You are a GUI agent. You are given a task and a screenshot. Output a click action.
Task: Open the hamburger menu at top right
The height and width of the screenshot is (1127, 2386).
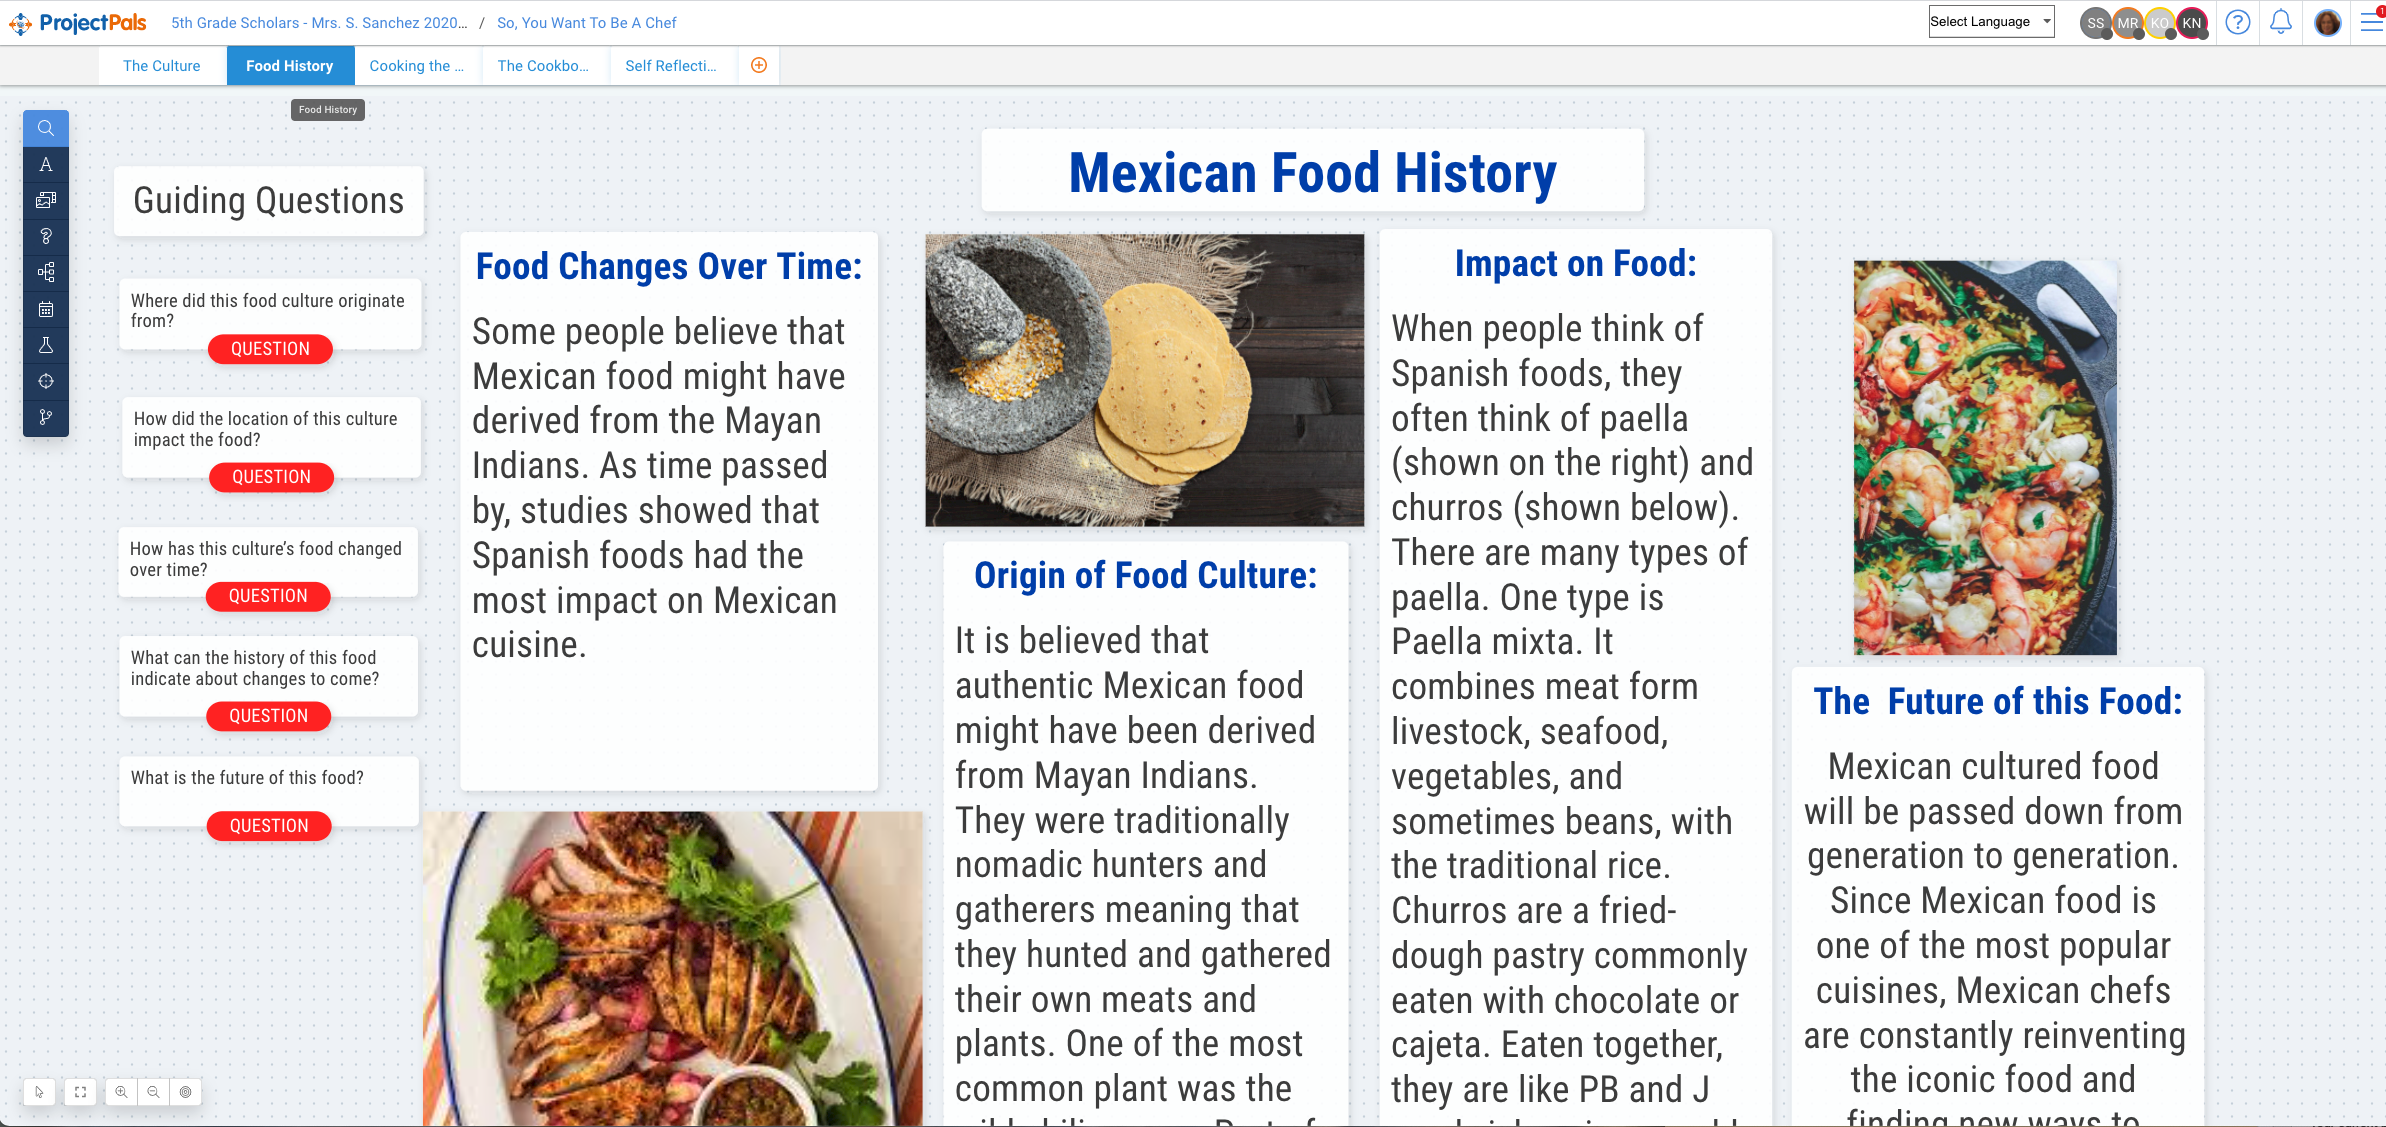coord(2371,22)
